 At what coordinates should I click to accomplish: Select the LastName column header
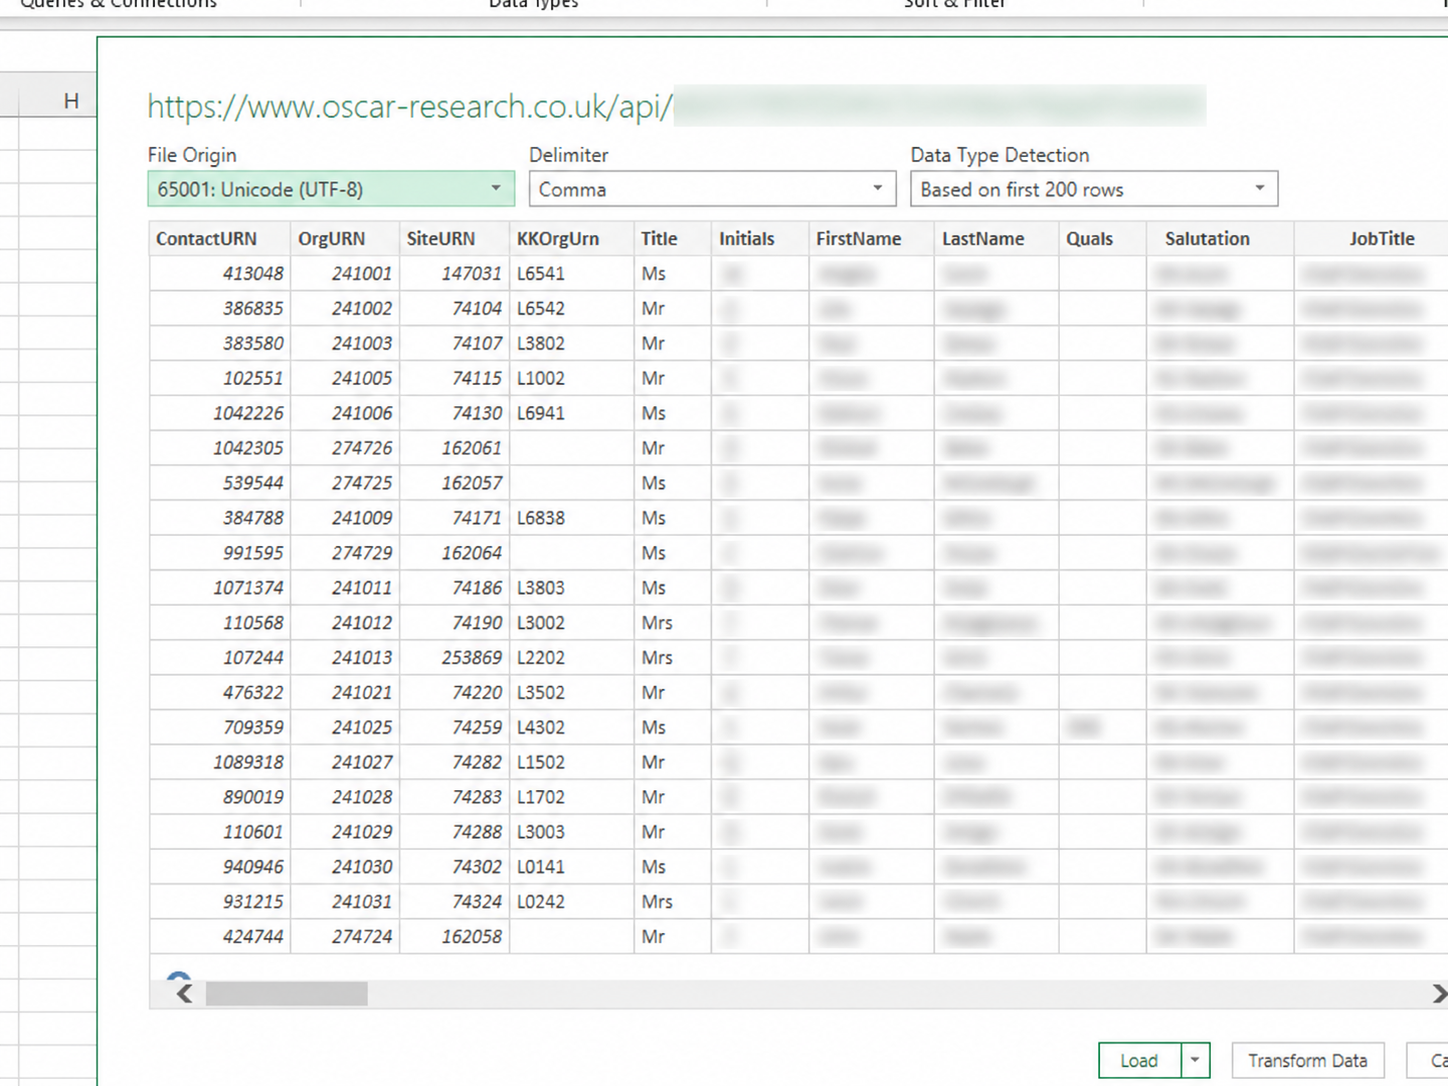[997, 239]
